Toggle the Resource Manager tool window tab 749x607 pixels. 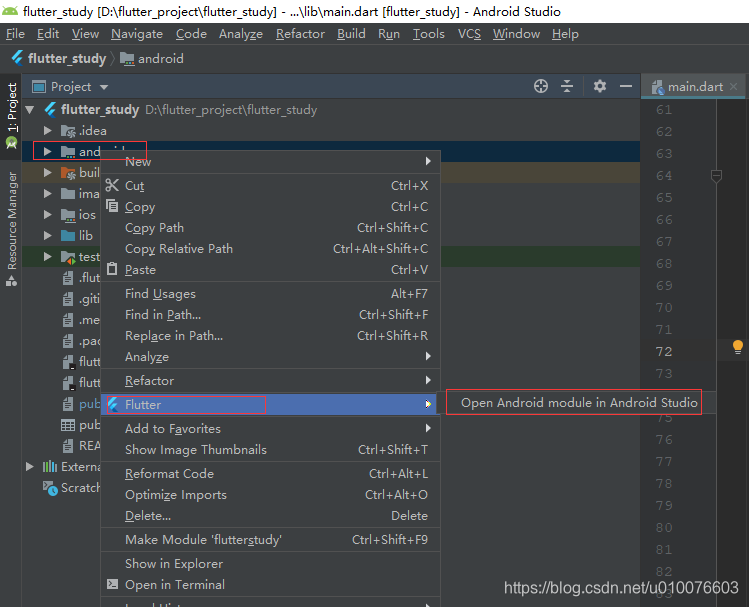[x=11, y=229]
